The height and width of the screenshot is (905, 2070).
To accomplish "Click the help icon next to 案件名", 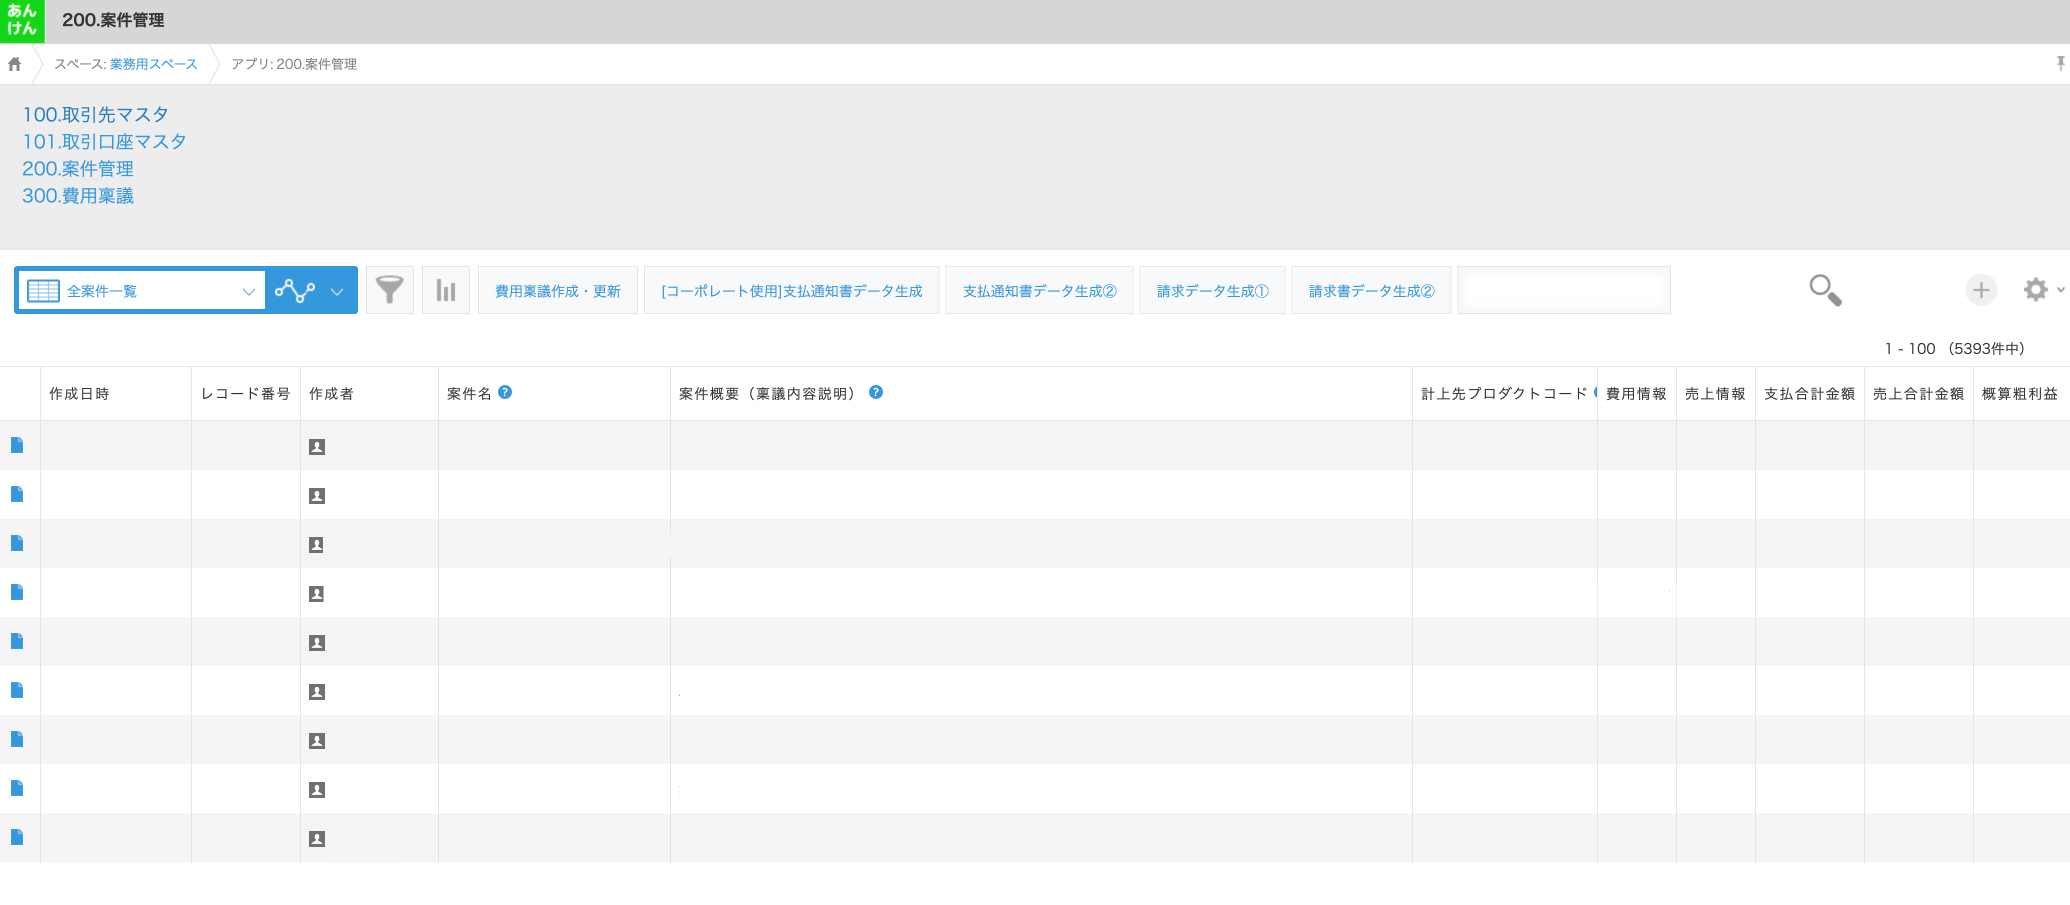I will 505,392.
